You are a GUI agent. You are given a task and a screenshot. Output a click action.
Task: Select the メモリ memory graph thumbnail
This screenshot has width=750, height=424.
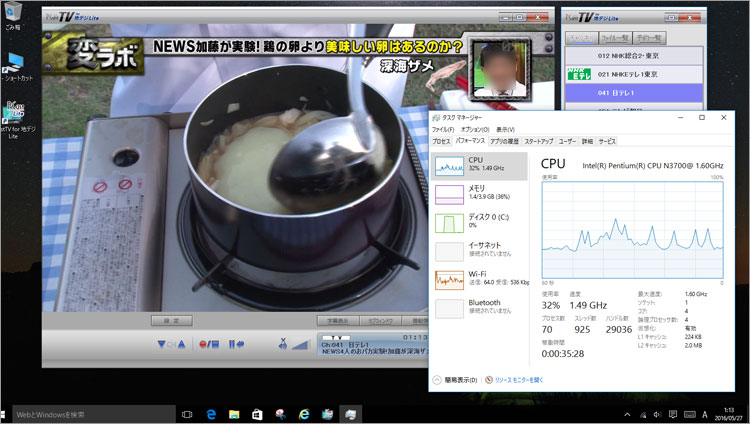[449, 195]
